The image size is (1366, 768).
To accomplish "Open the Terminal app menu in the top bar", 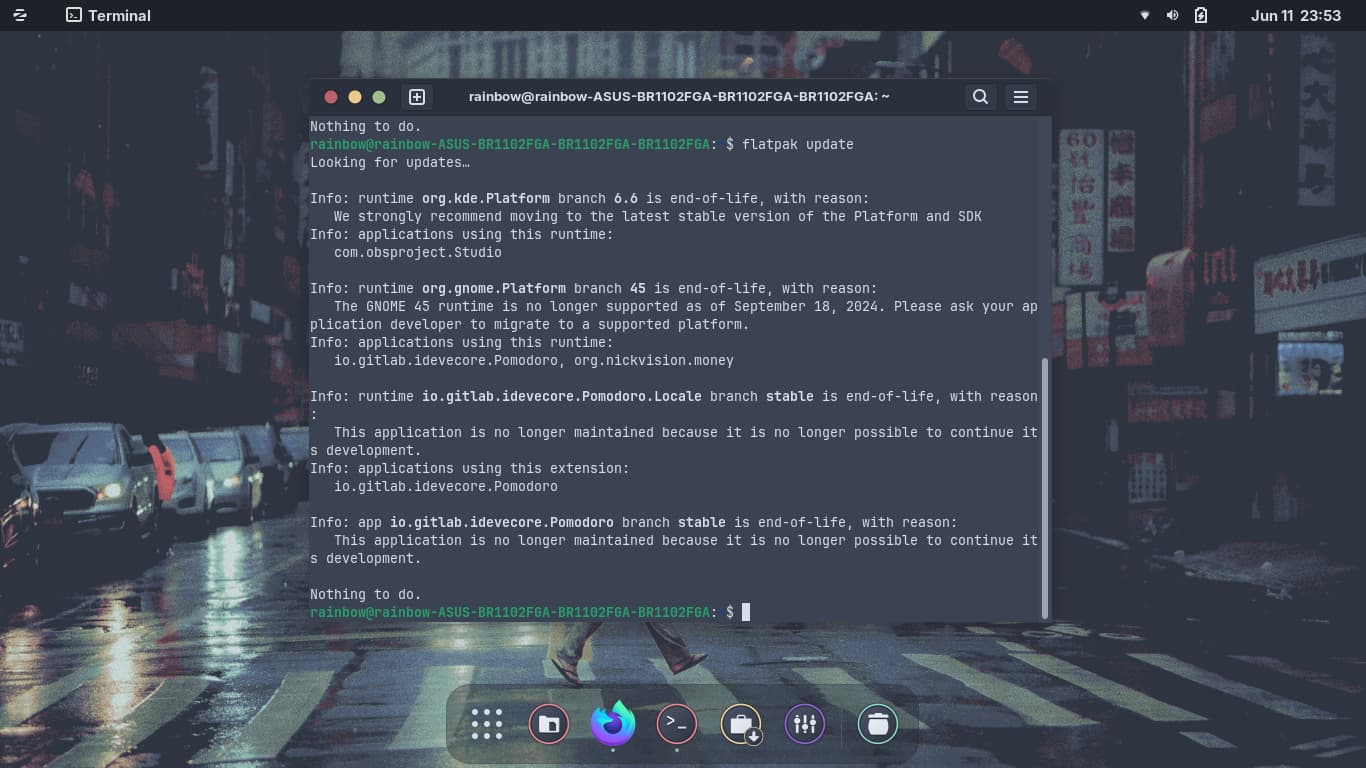I will (108, 15).
